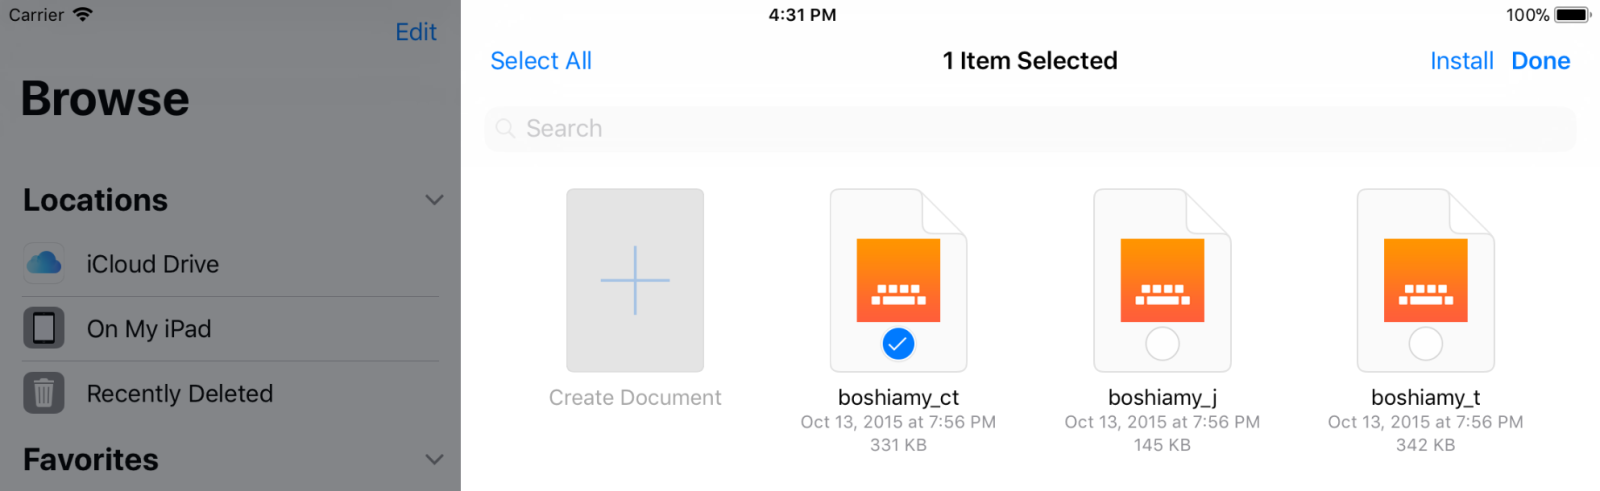Click Done to finish selecting
This screenshot has height=491, width=1600.
[1540, 61]
